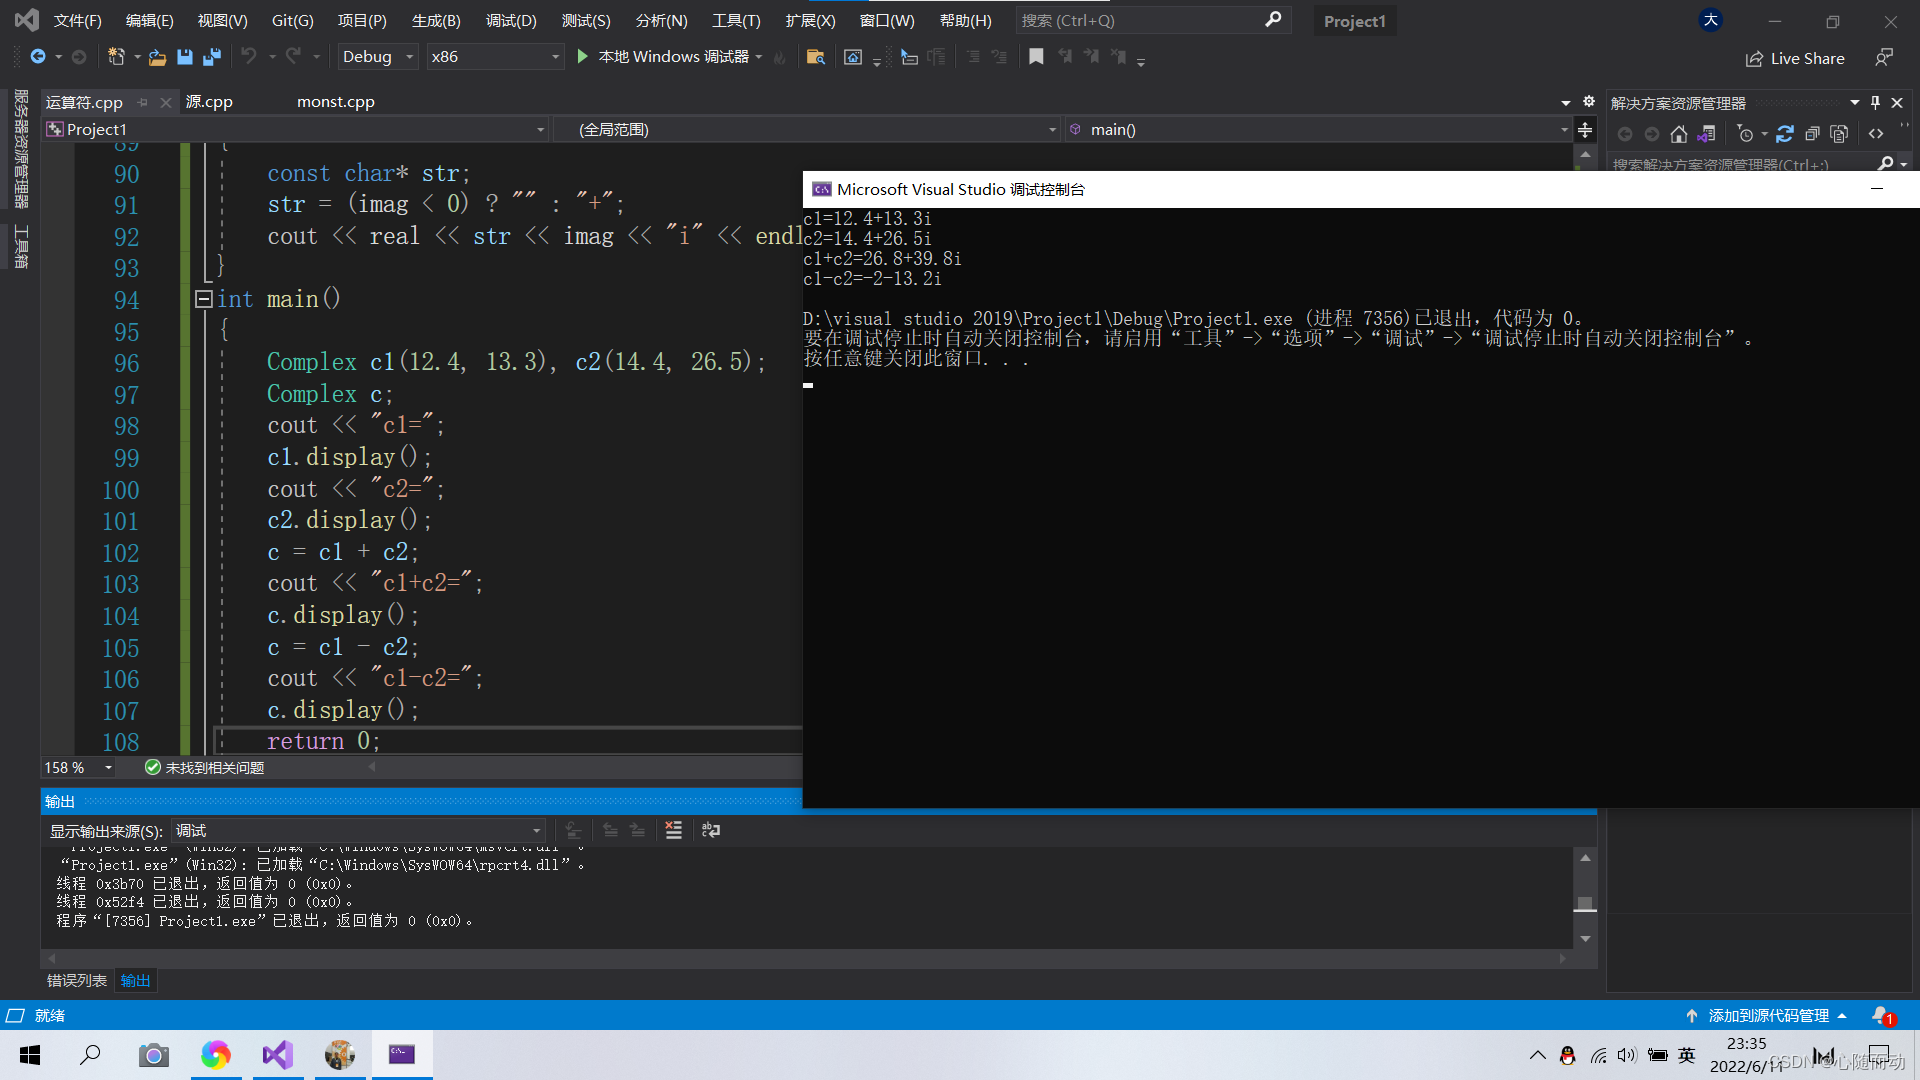Open the Live Share button

[1795, 58]
